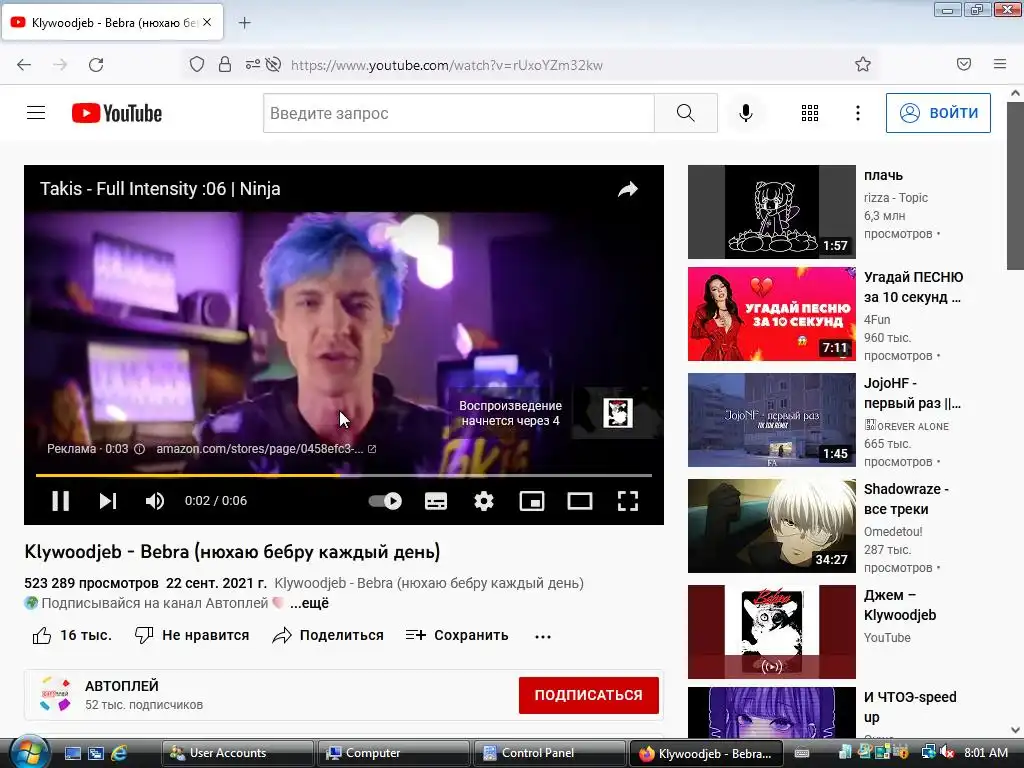Mute the player volume
Image resolution: width=1024 pixels, height=768 pixels.
pyautogui.click(x=155, y=501)
